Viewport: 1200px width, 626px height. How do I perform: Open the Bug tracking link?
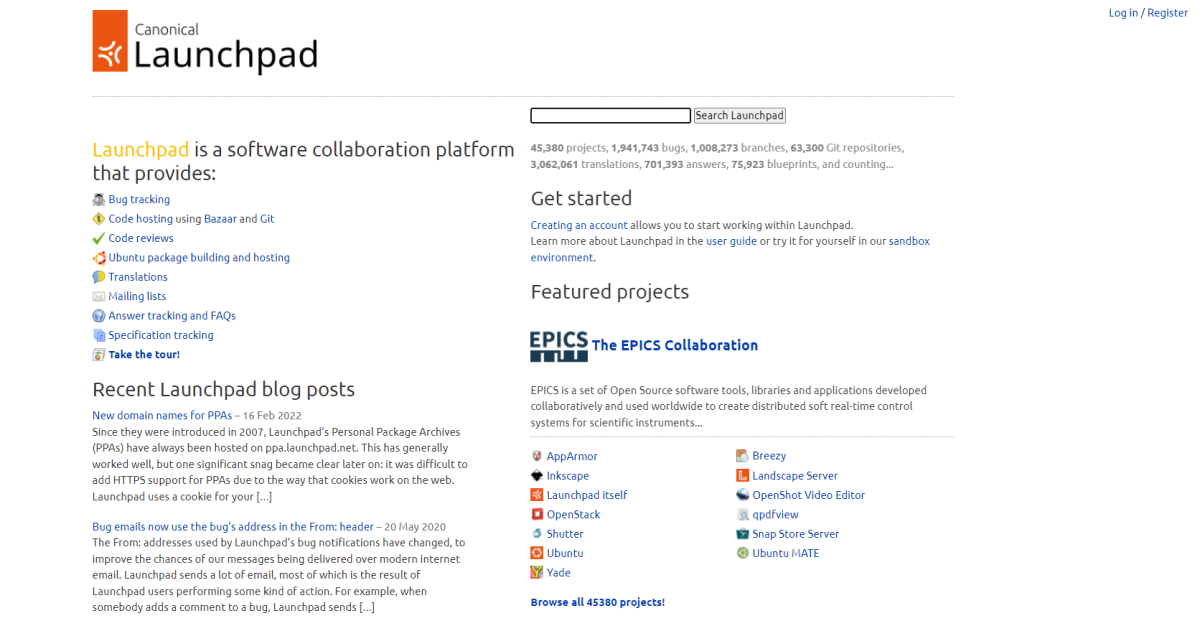coord(139,200)
